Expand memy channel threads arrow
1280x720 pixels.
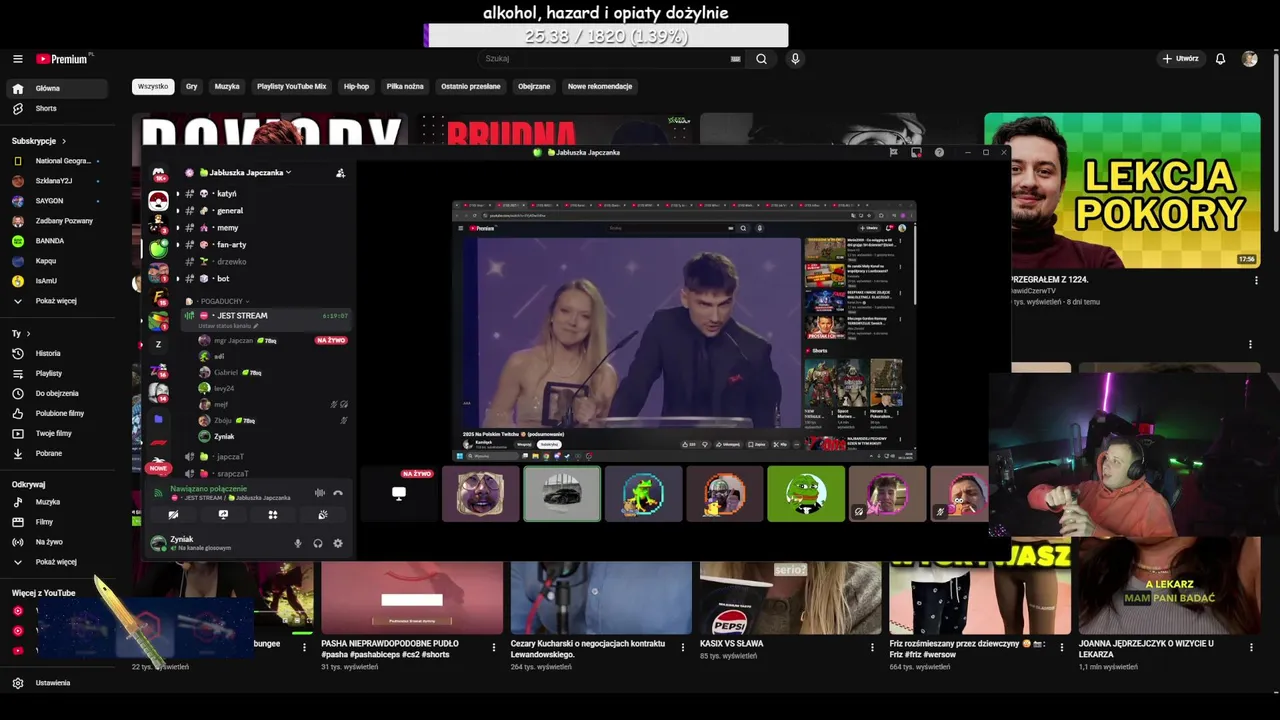coord(178,228)
